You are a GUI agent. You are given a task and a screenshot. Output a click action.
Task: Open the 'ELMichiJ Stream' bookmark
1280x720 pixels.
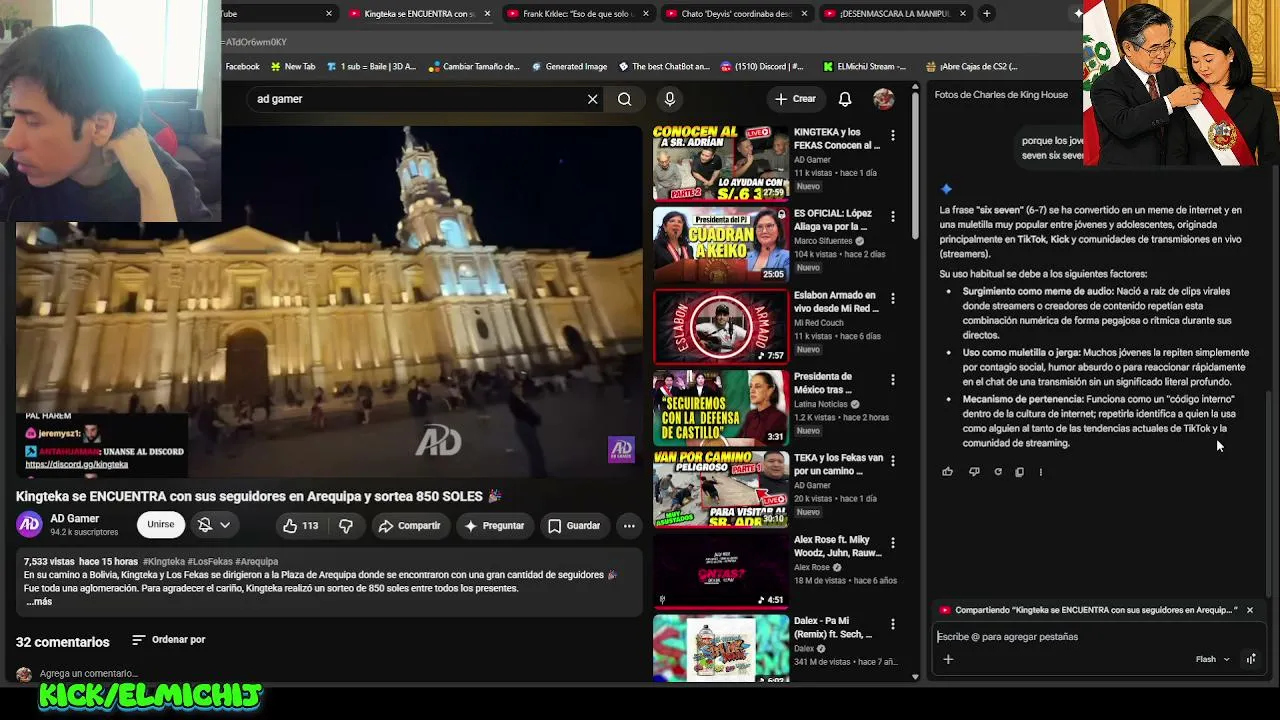click(x=865, y=67)
